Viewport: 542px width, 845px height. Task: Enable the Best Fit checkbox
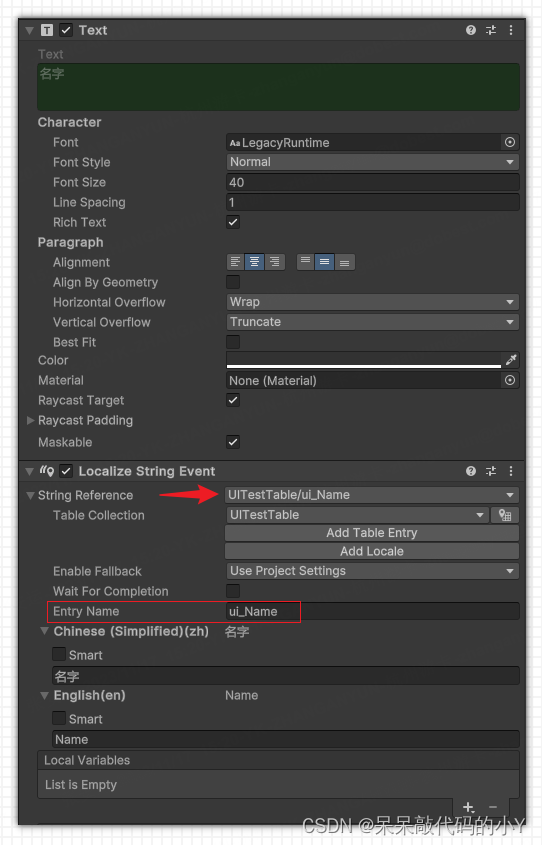(x=233, y=342)
